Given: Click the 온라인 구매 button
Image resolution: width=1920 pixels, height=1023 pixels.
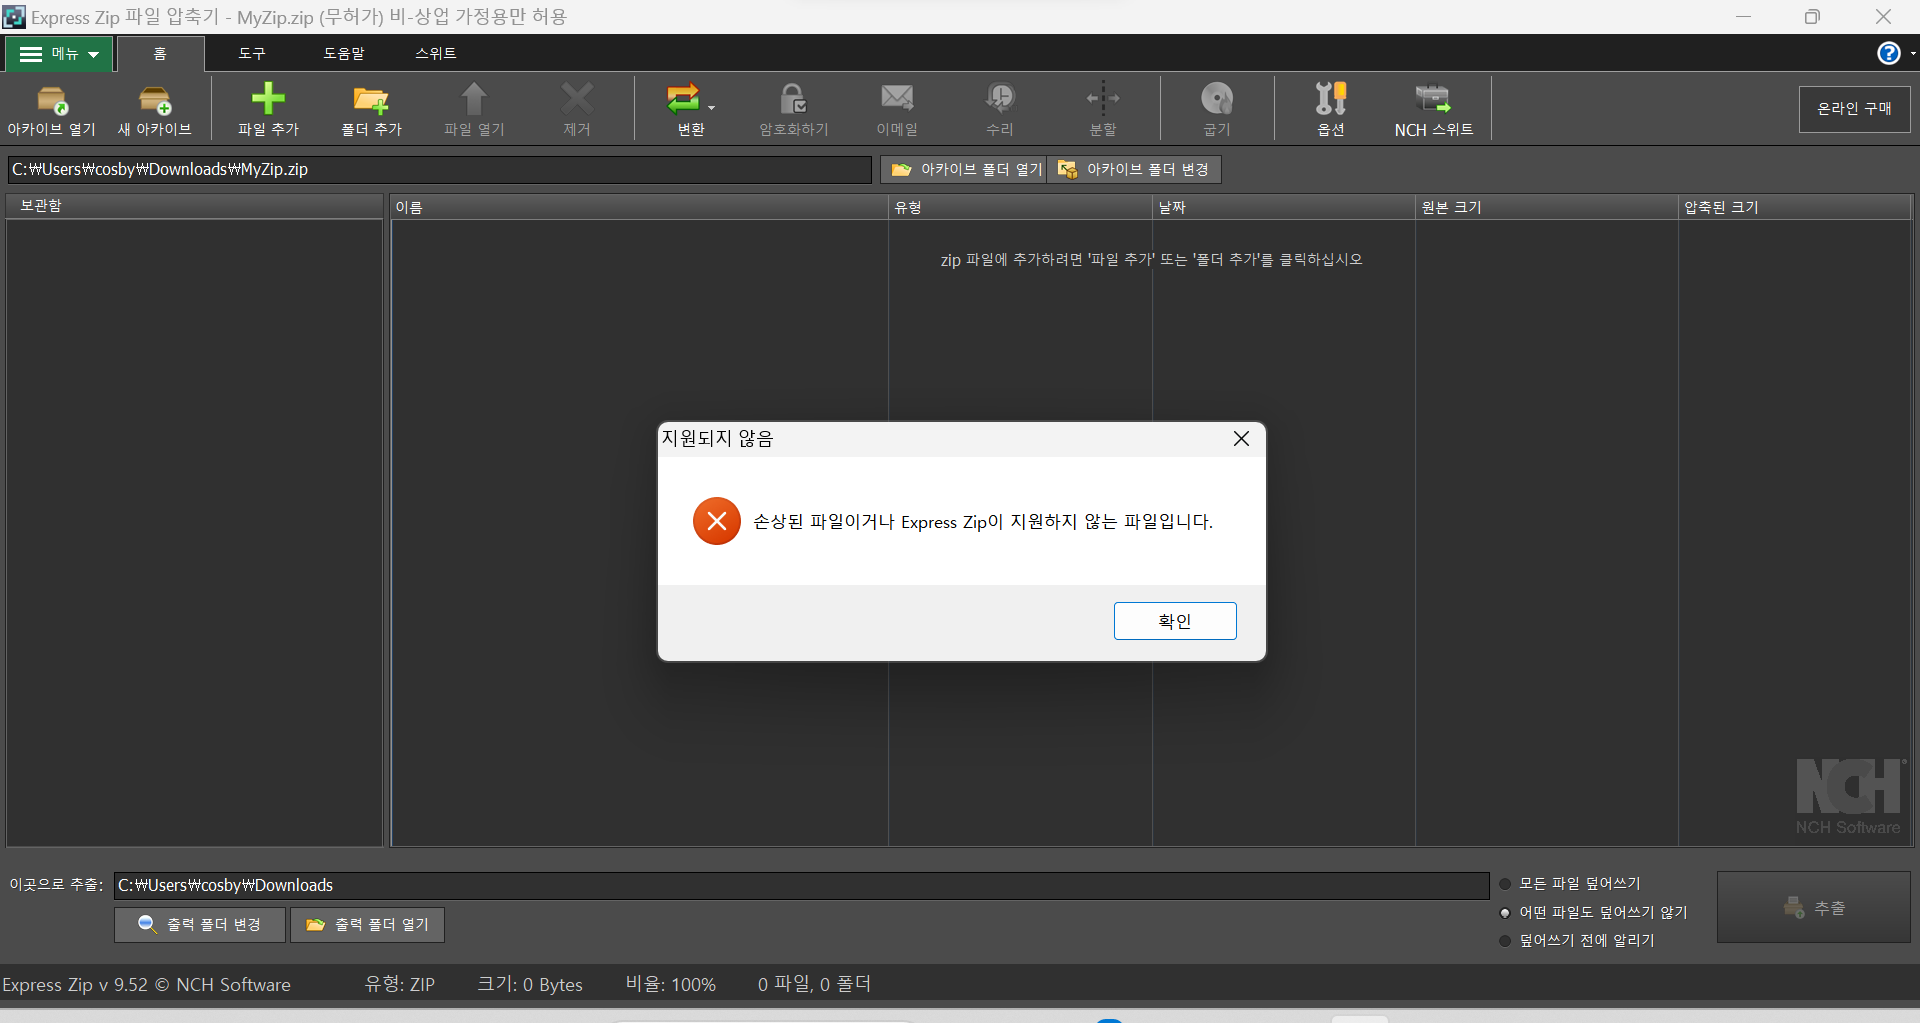Looking at the screenshot, I should 1854,109.
